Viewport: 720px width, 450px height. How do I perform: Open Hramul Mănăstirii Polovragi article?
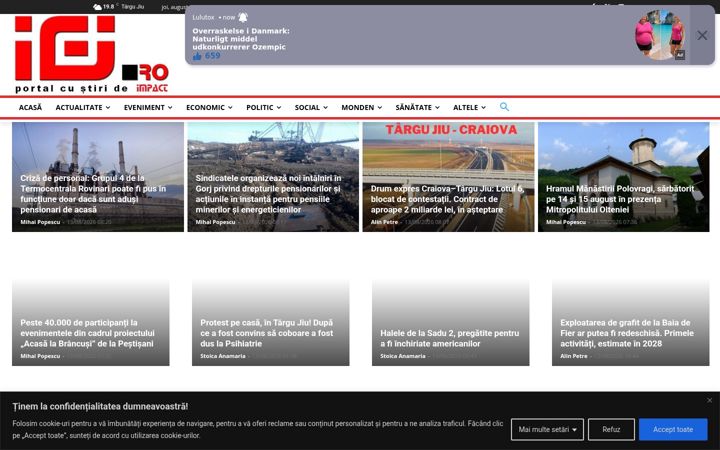[x=620, y=199]
